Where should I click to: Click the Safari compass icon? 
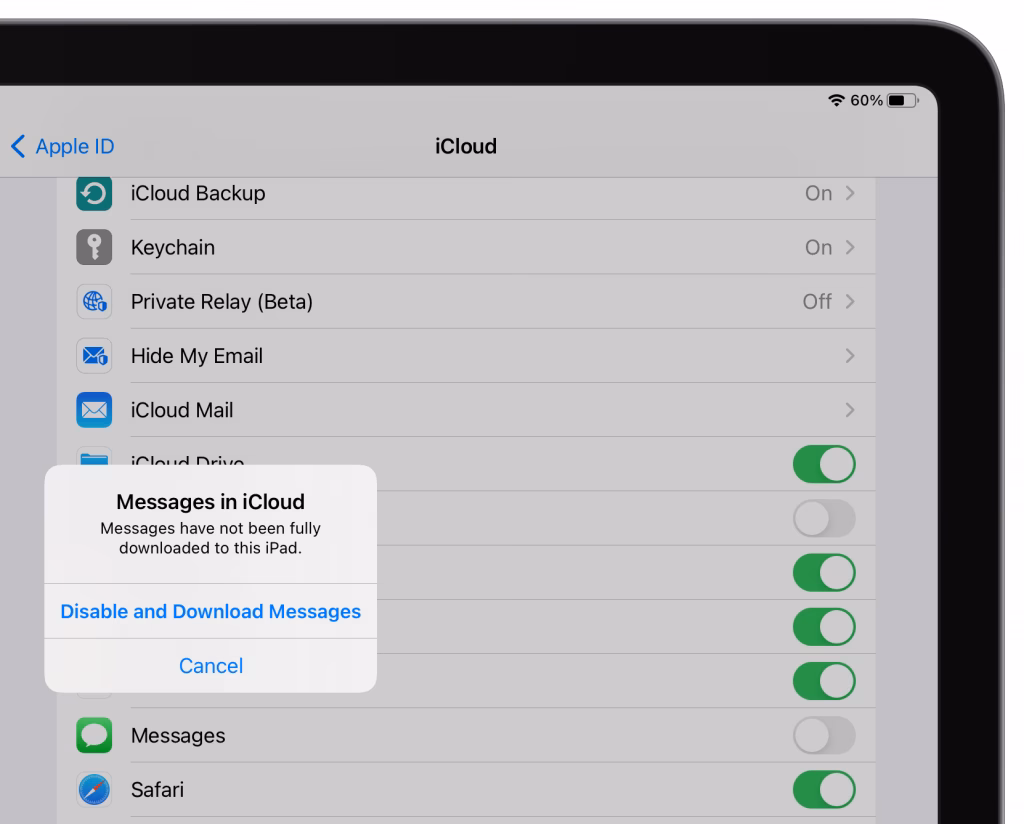tap(93, 789)
